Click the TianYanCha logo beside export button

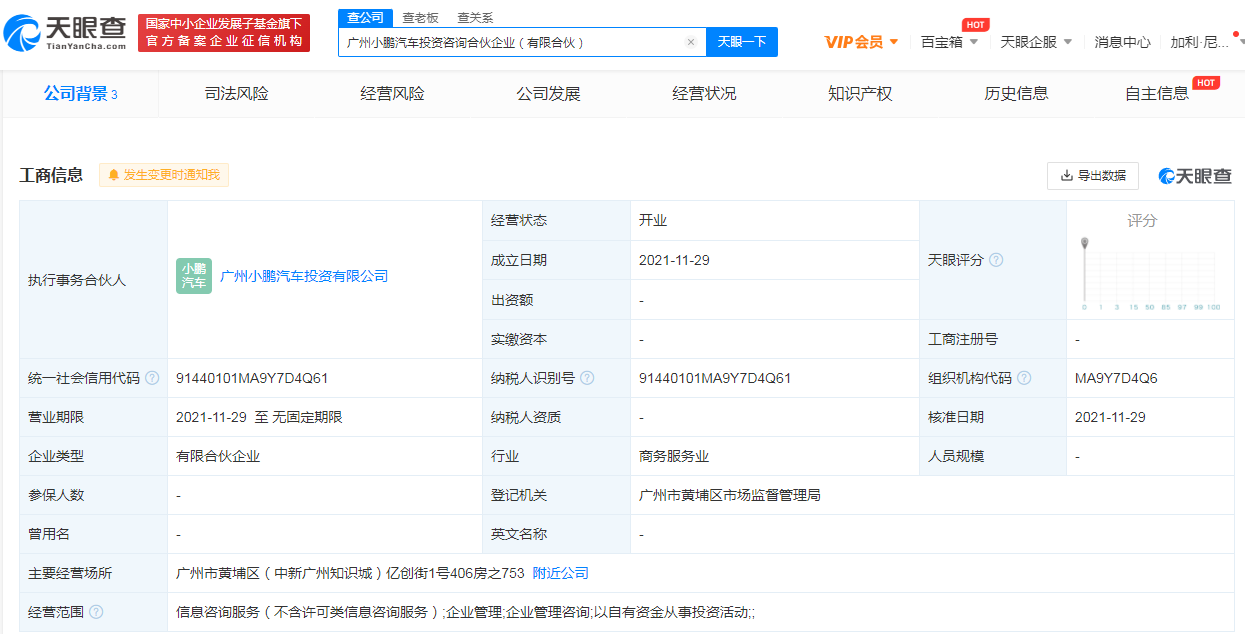coord(1195,176)
